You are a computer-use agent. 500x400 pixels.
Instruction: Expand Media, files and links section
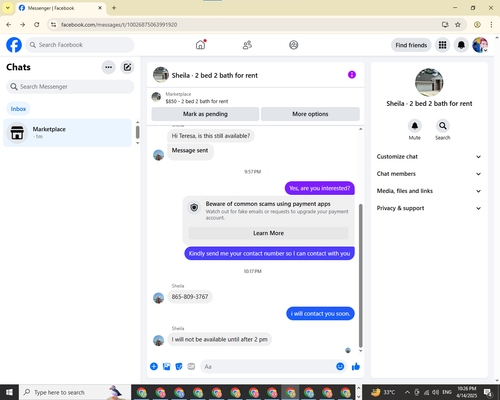(x=429, y=191)
